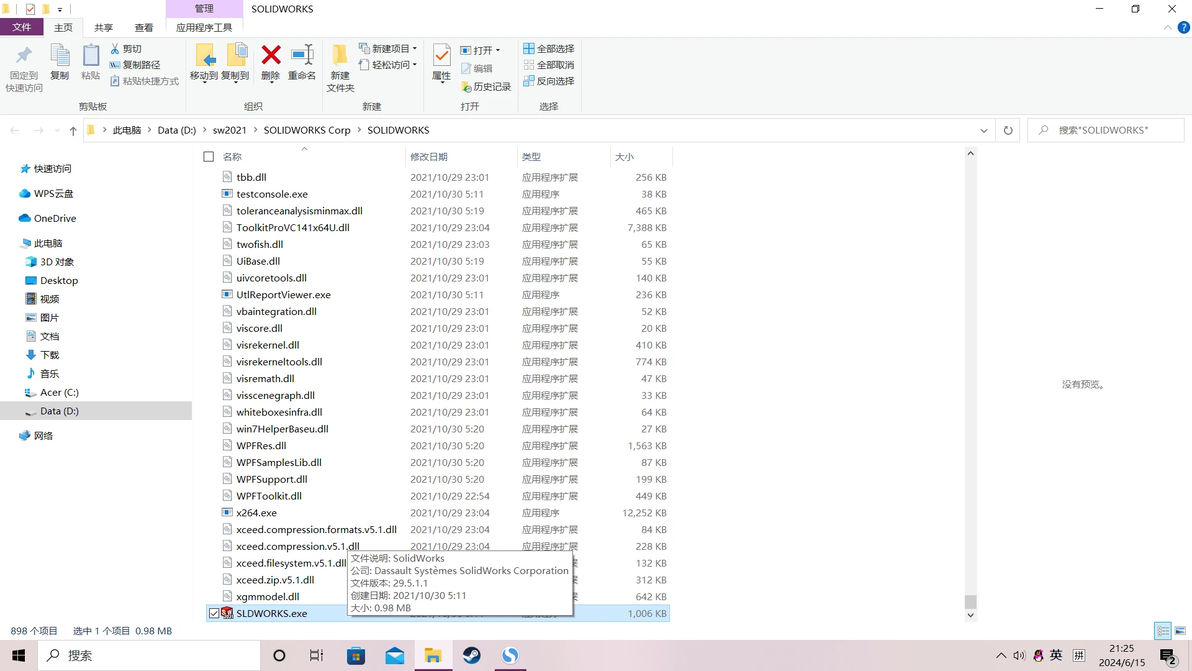This screenshot has height=671, width=1192.
Task: Cut the selected file with the scissors icon
Action: [125, 49]
